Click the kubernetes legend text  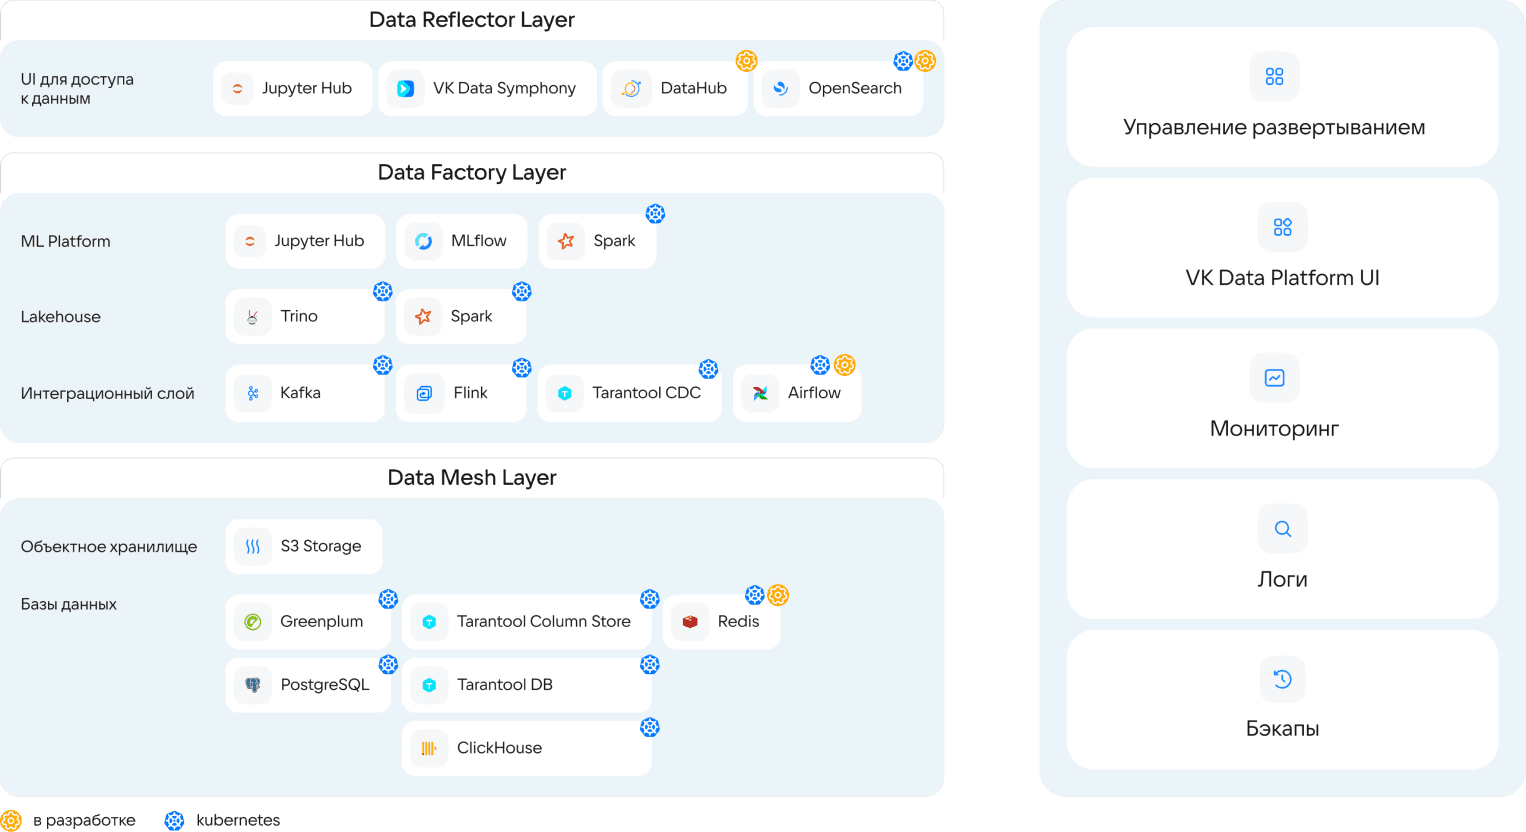[x=238, y=820]
